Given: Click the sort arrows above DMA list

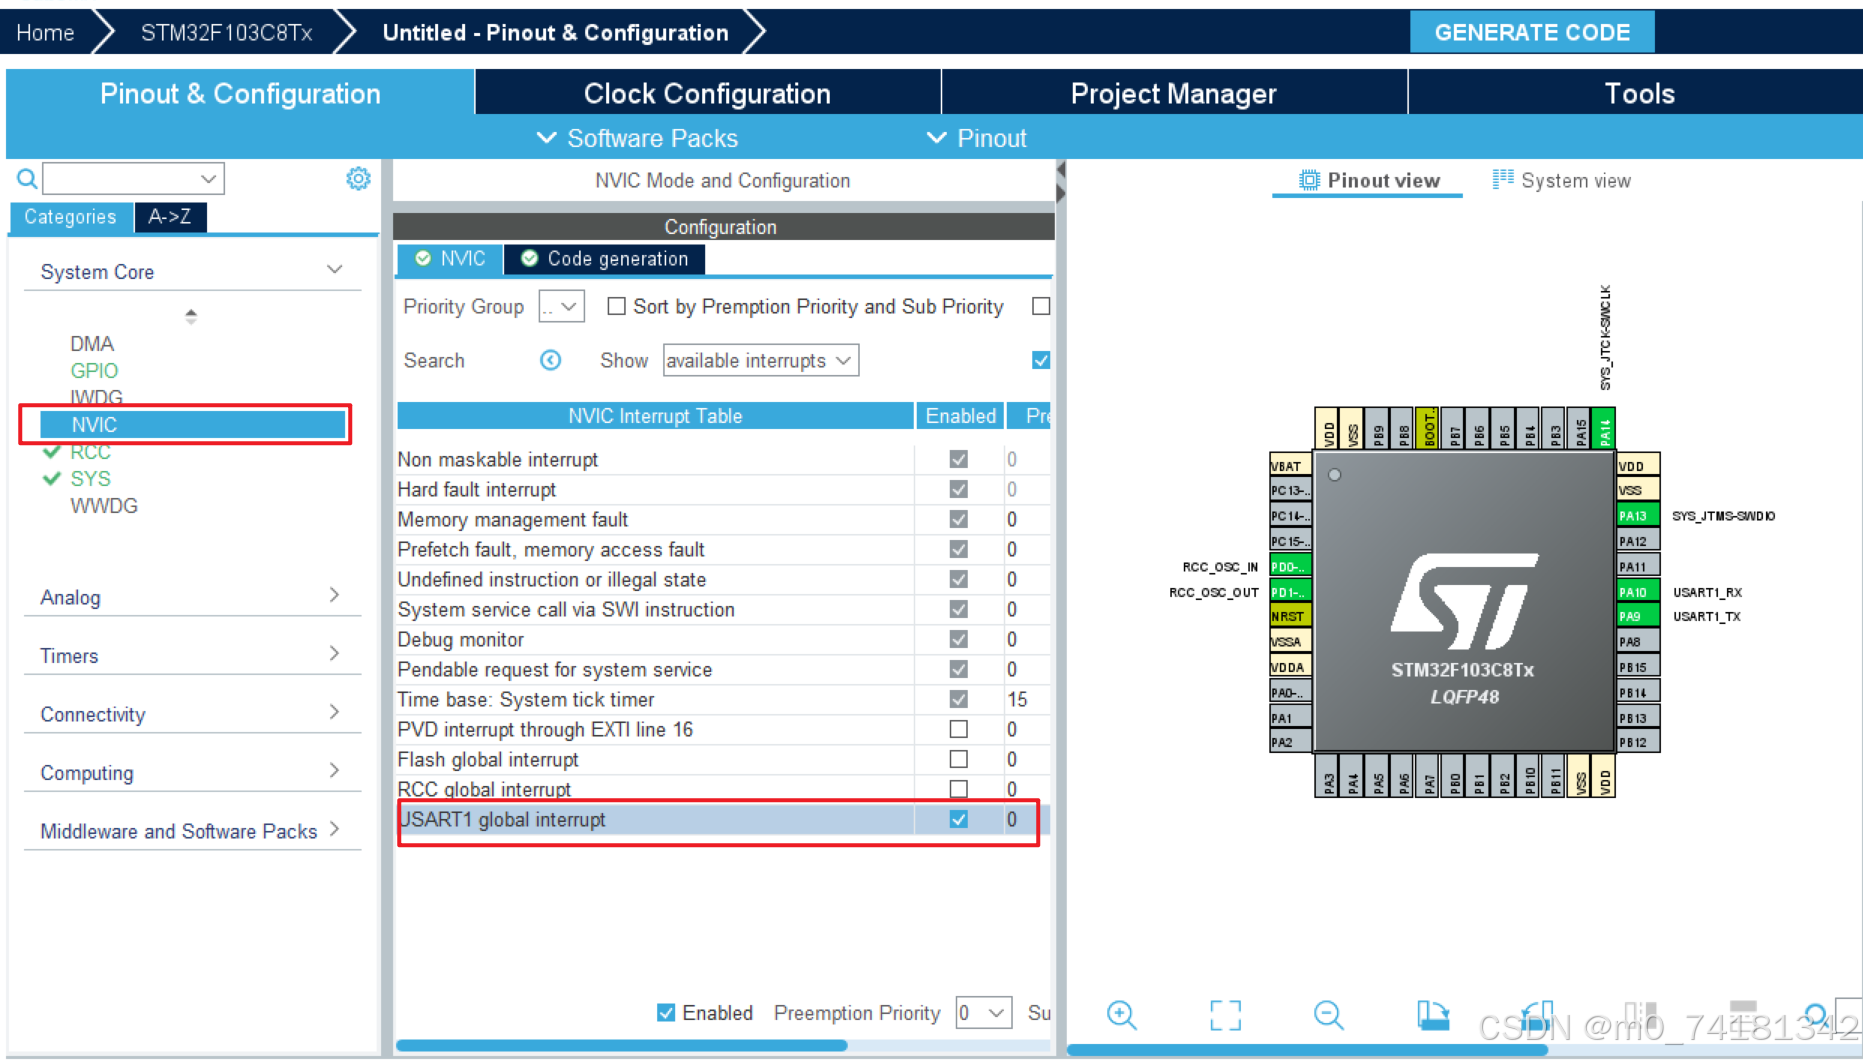Looking at the screenshot, I should [191, 316].
